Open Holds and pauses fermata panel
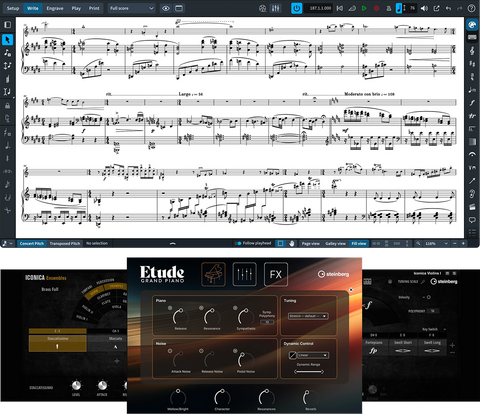480x414 pixels. click(472, 154)
